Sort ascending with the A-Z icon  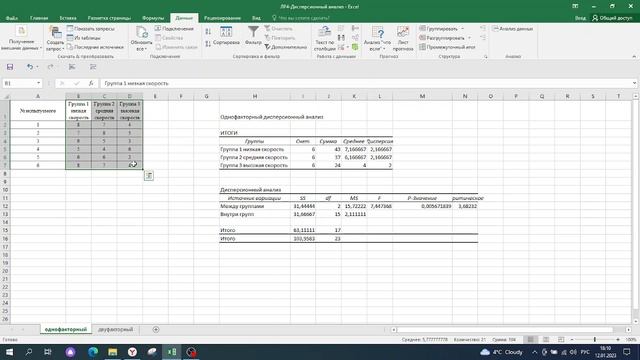208,31
